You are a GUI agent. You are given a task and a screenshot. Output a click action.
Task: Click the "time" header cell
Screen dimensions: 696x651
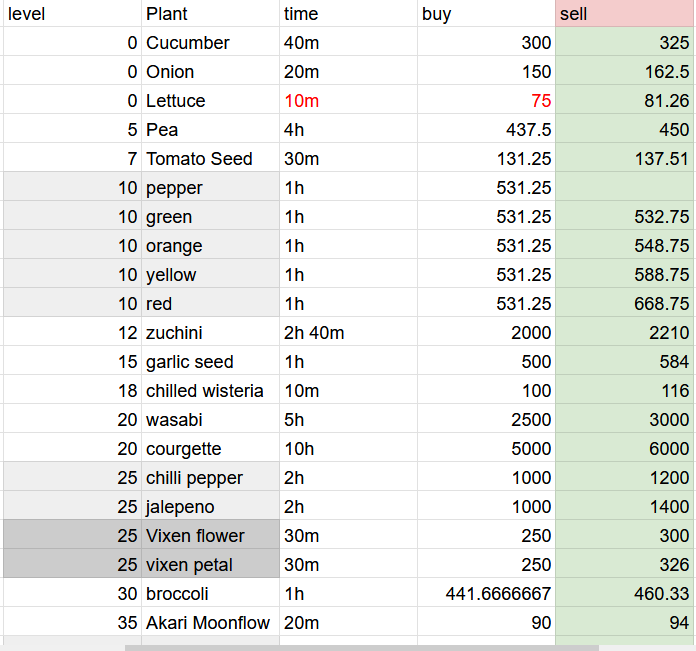tap(348, 14)
